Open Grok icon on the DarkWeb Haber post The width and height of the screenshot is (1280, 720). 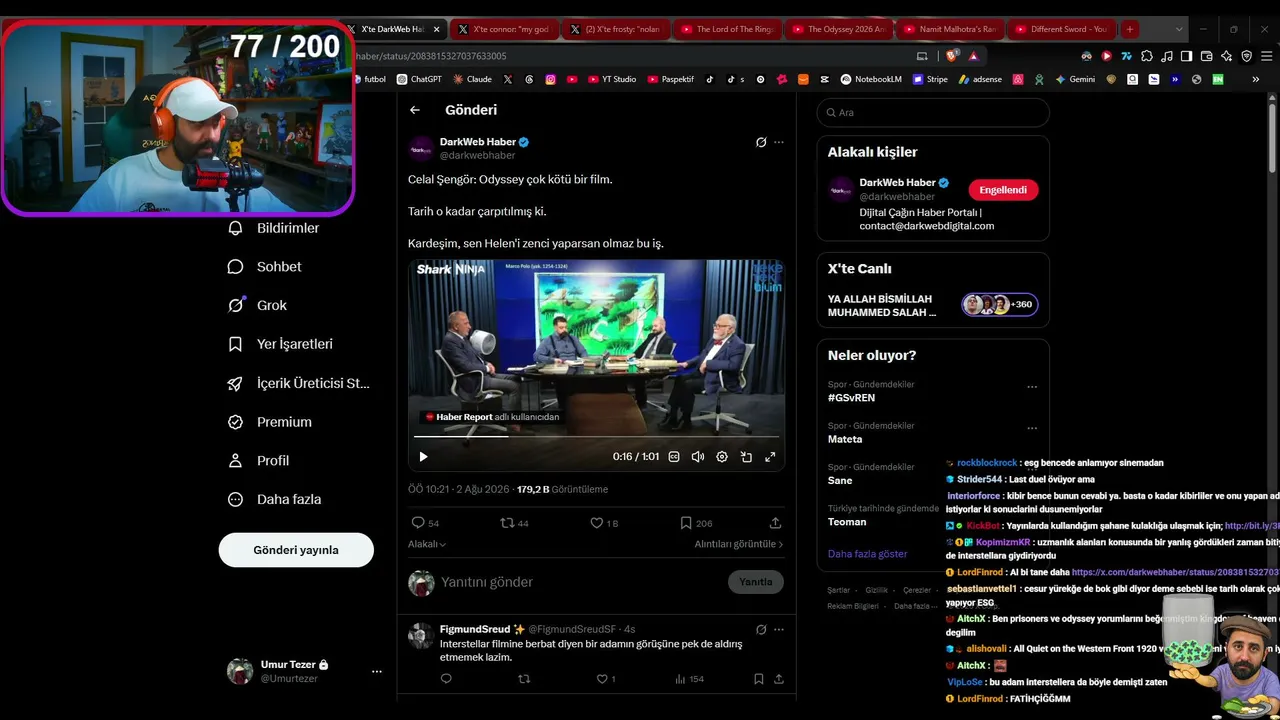point(761,142)
